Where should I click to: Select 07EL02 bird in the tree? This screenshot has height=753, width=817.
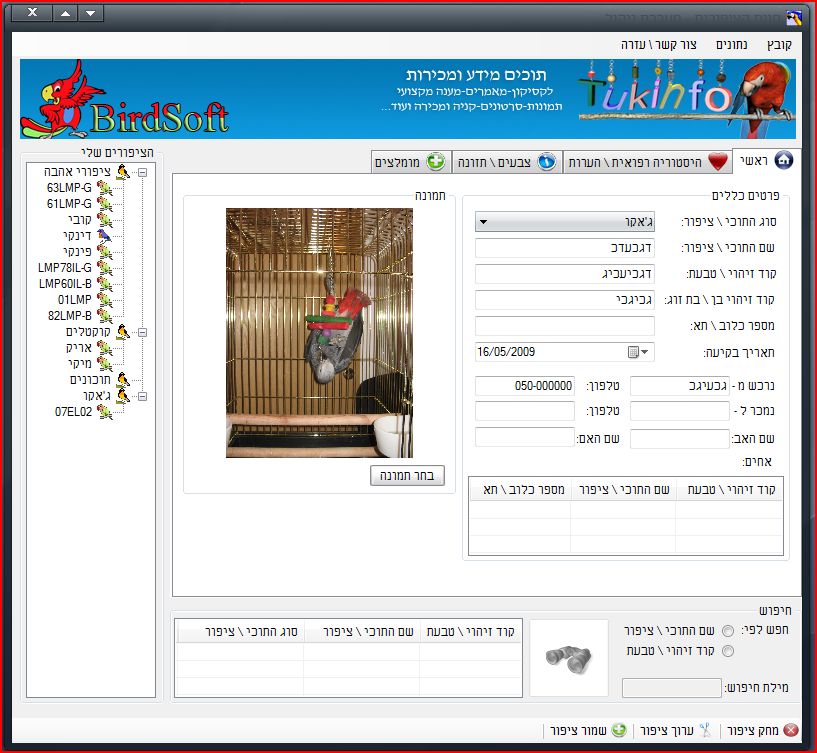click(x=74, y=411)
